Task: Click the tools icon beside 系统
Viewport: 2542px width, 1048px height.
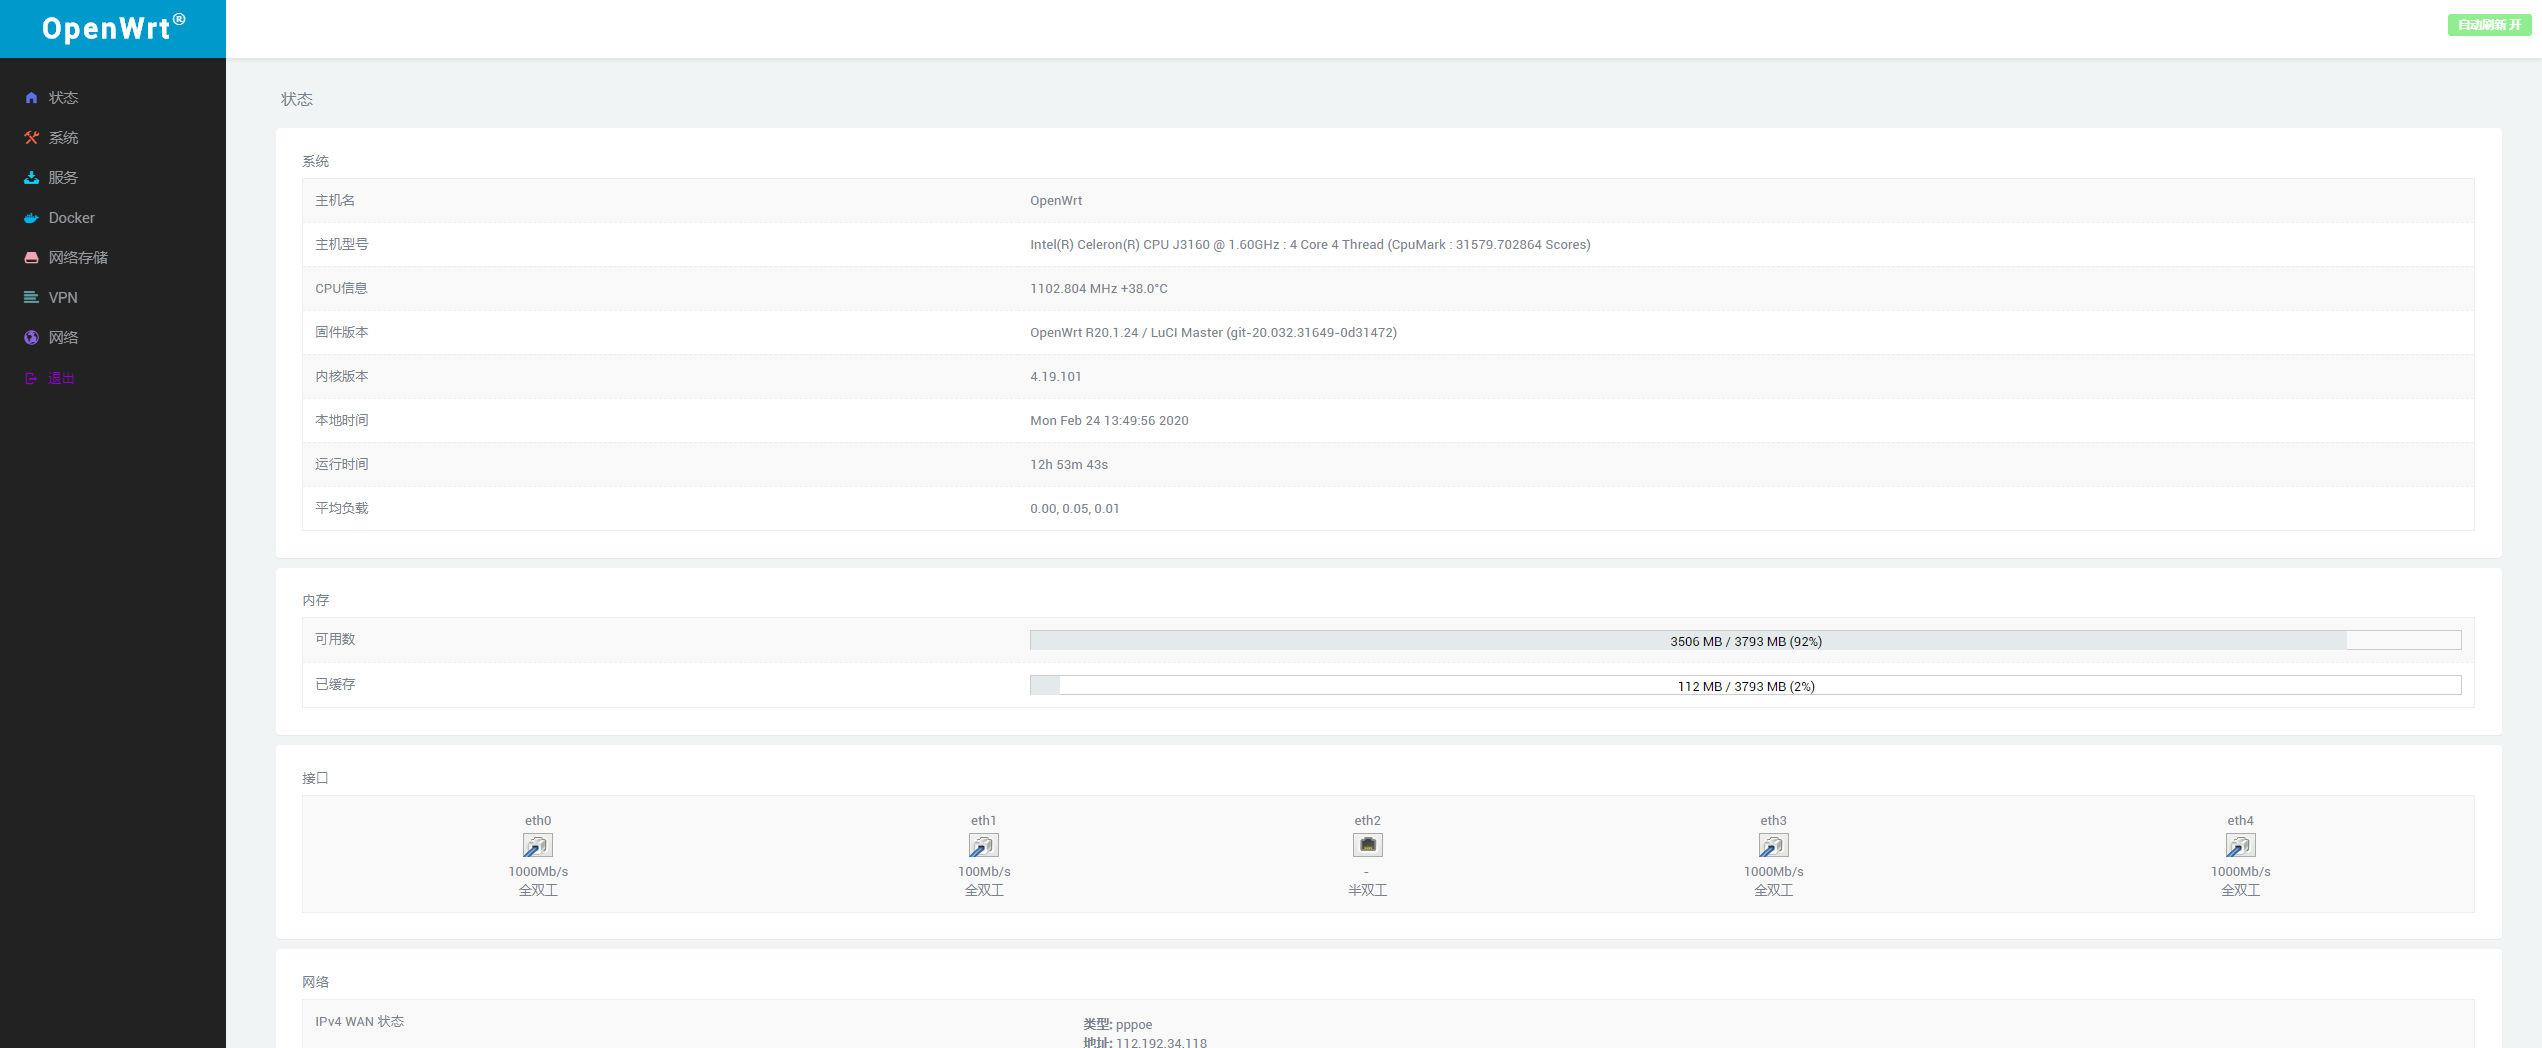Action: coord(31,138)
